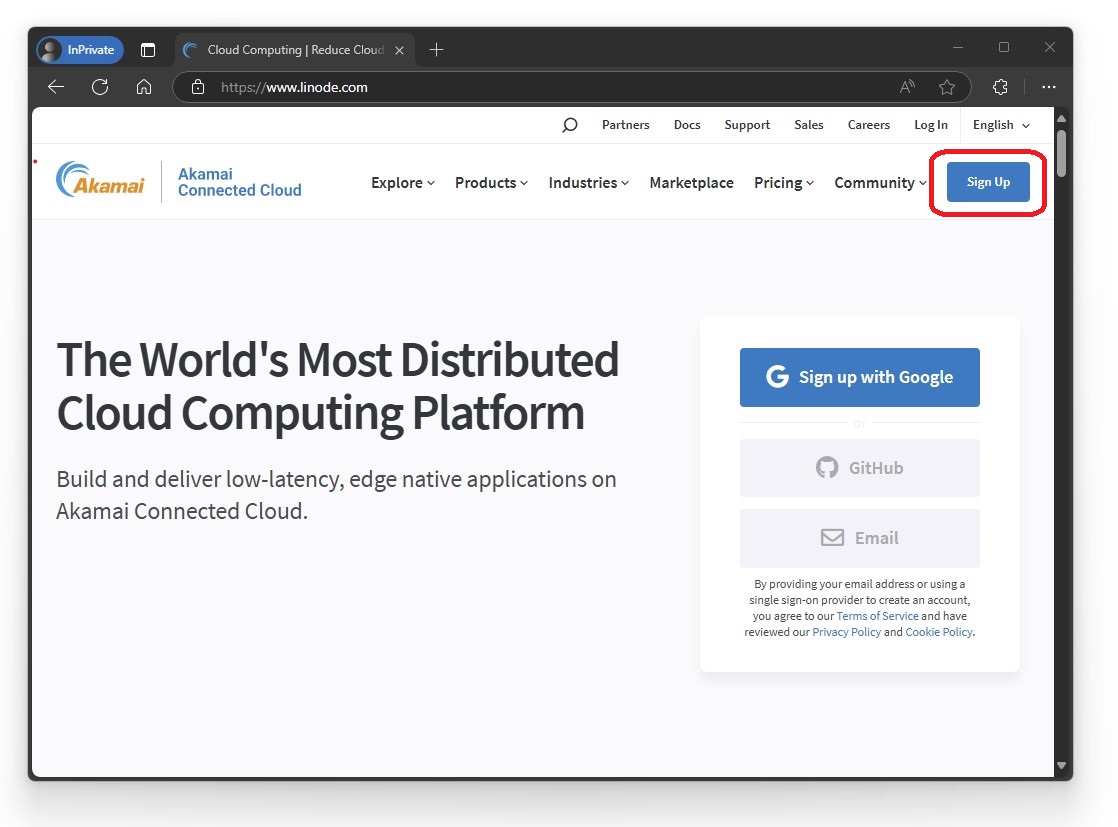Close the Cloud Computing browser tab

point(399,51)
